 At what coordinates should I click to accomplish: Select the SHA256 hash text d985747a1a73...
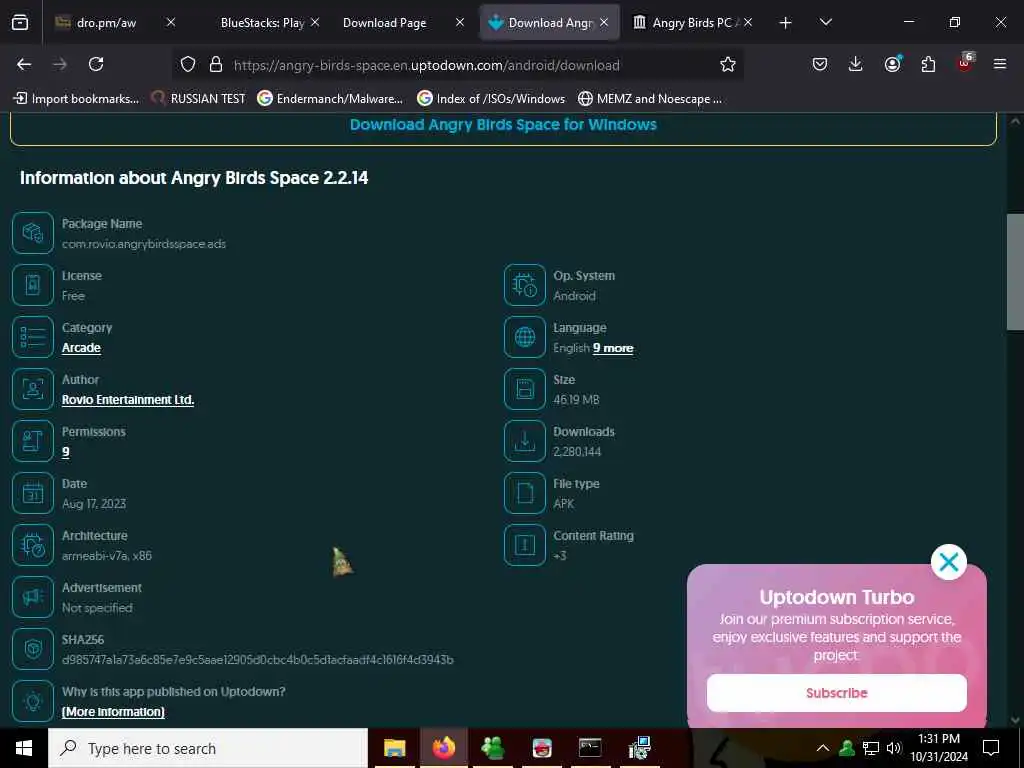pyautogui.click(x=257, y=660)
